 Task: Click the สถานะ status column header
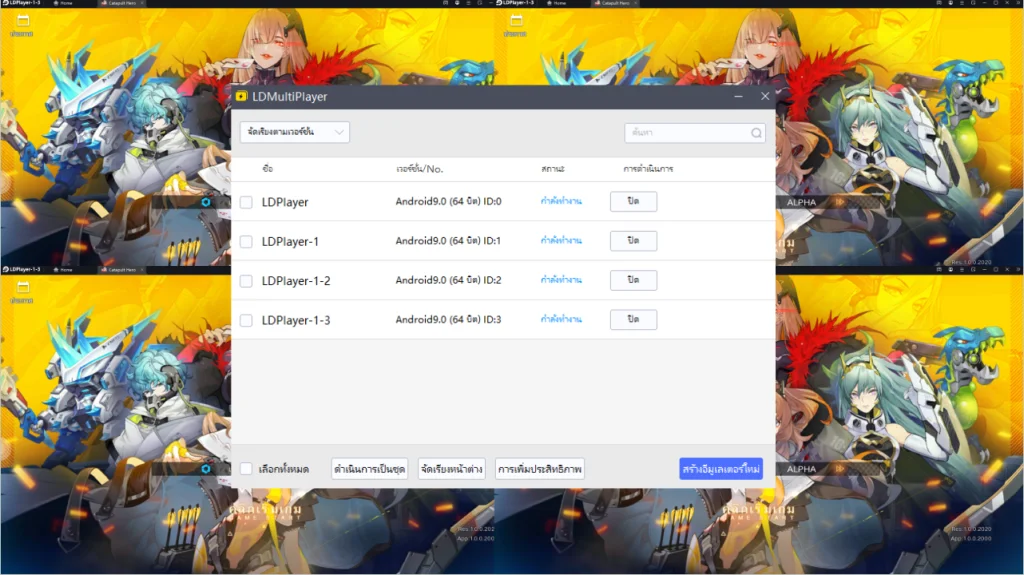tap(552, 169)
